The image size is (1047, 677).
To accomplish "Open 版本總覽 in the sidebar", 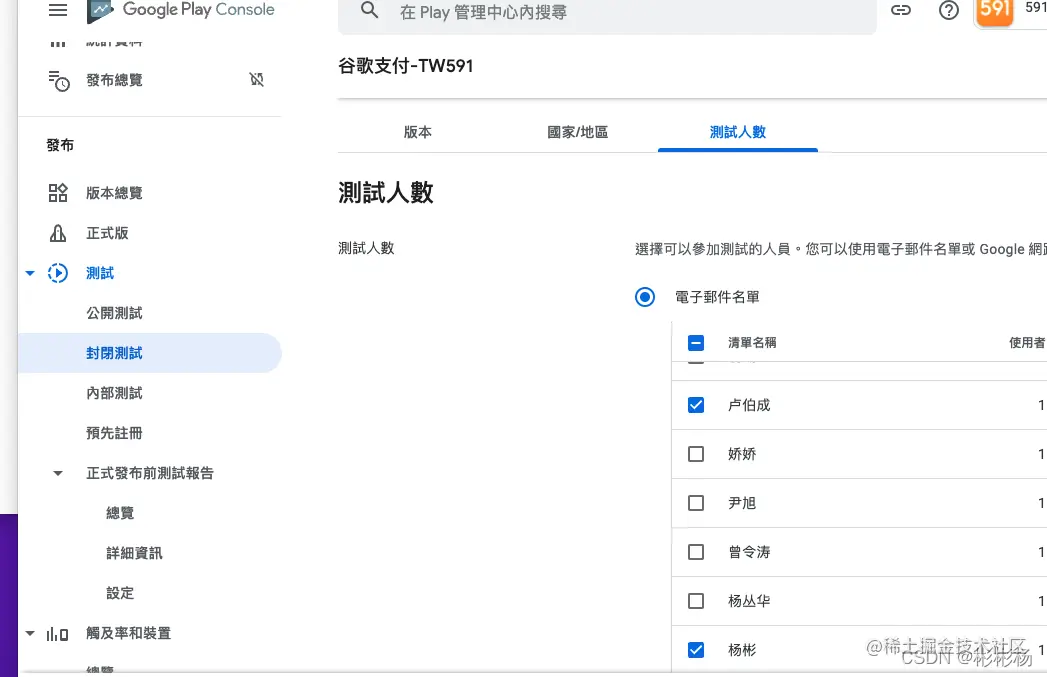I will [114, 193].
